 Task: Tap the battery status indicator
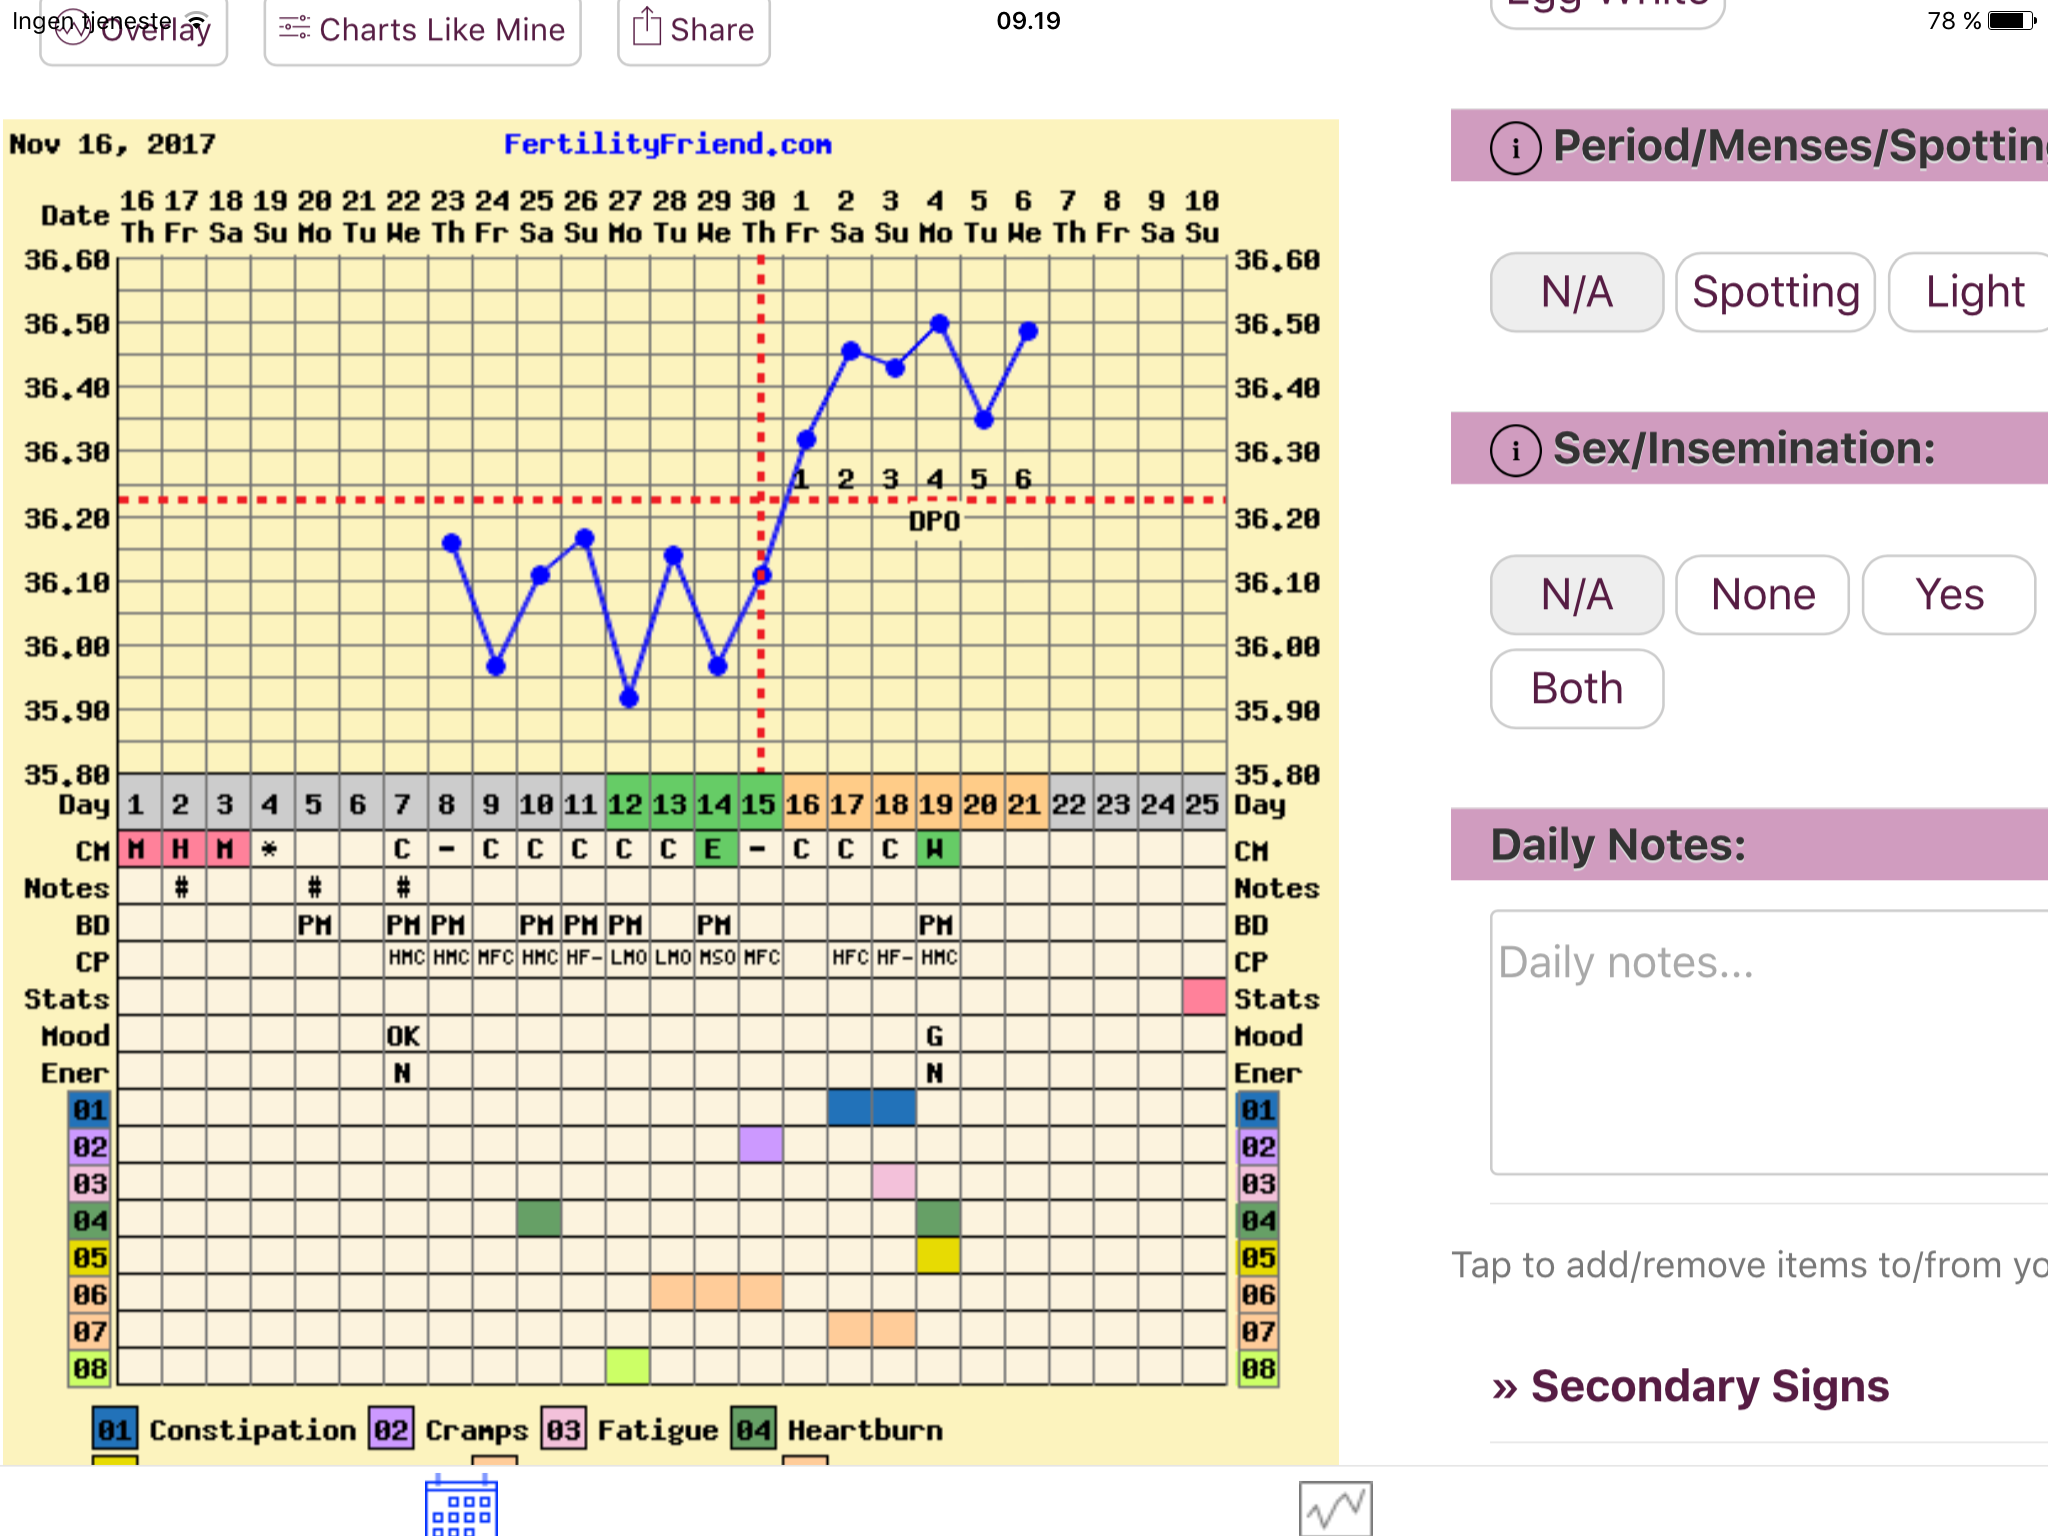point(2011,21)
